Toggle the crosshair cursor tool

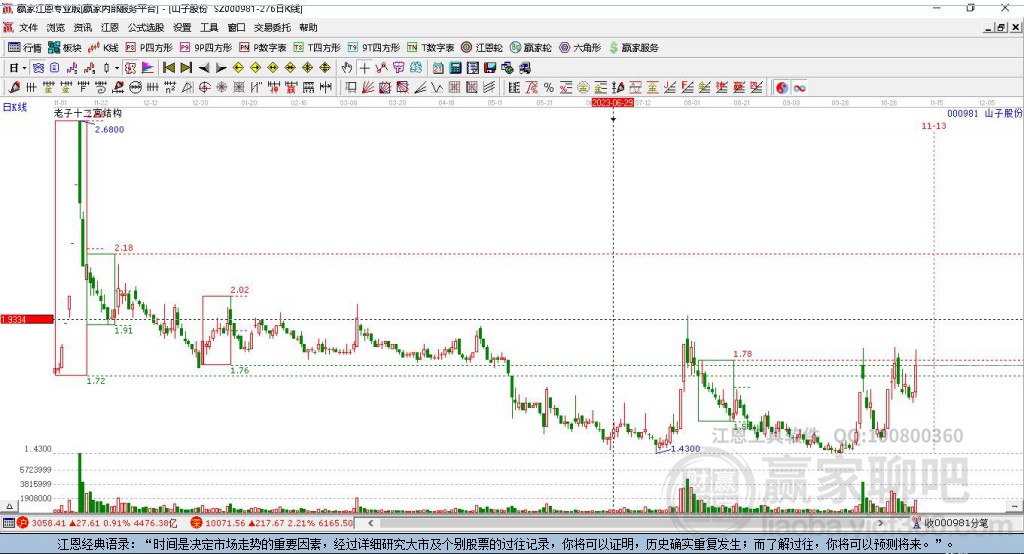click(364, 68)
